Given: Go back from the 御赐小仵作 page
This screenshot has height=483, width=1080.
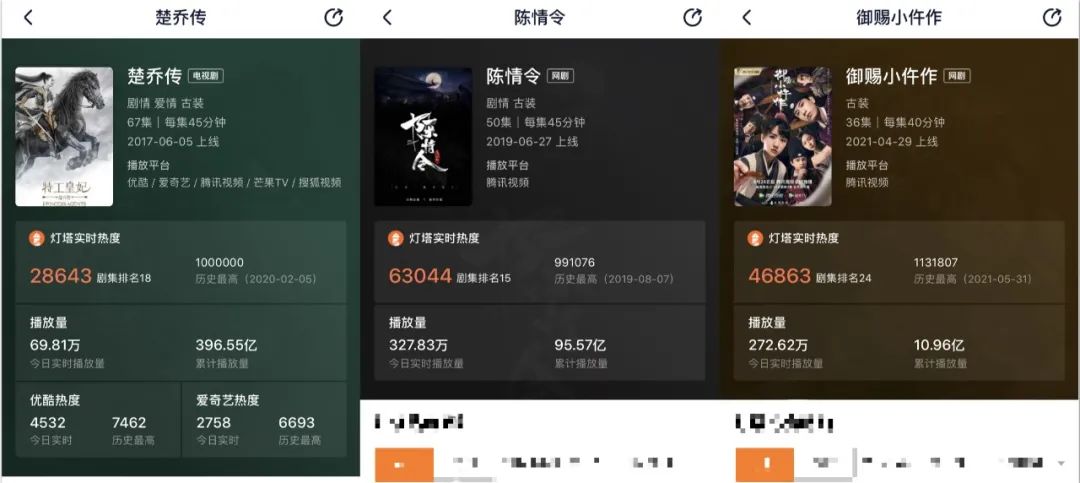Looking at the screenshot, I should point(746,18).
